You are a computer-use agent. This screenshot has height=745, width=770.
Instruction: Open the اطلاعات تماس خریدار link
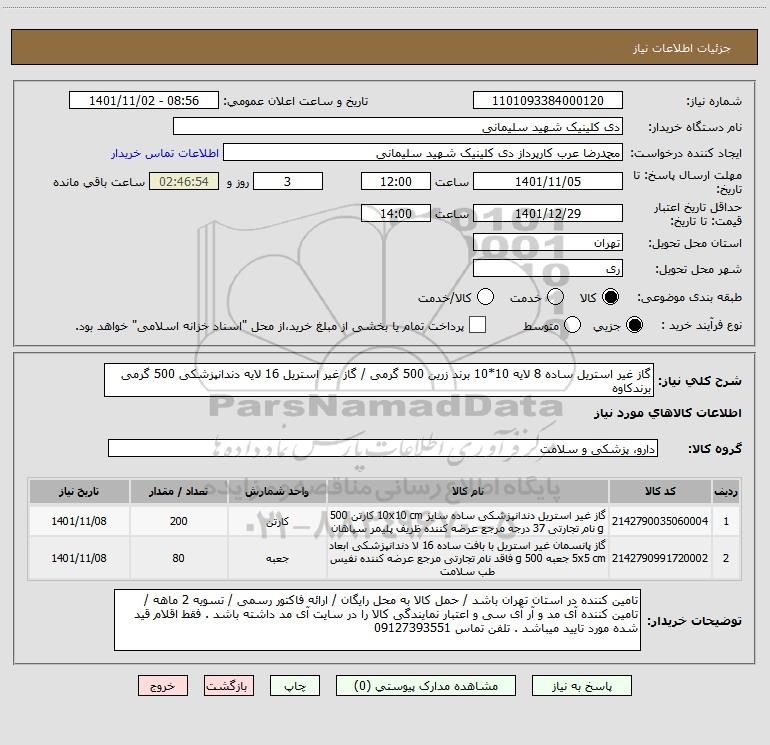click(x=165, y=153)
